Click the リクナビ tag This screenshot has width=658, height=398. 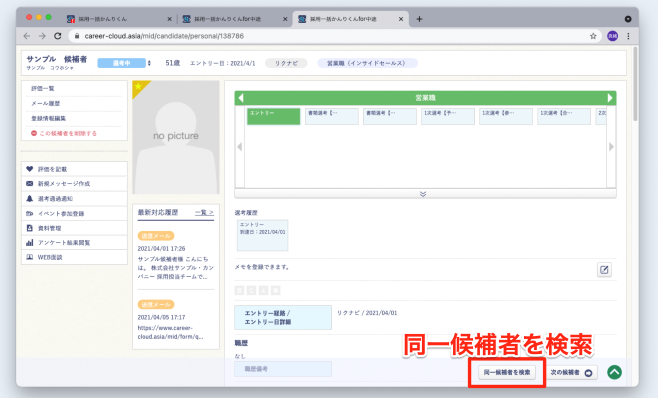pyautogui.click(x=286, y=63)
